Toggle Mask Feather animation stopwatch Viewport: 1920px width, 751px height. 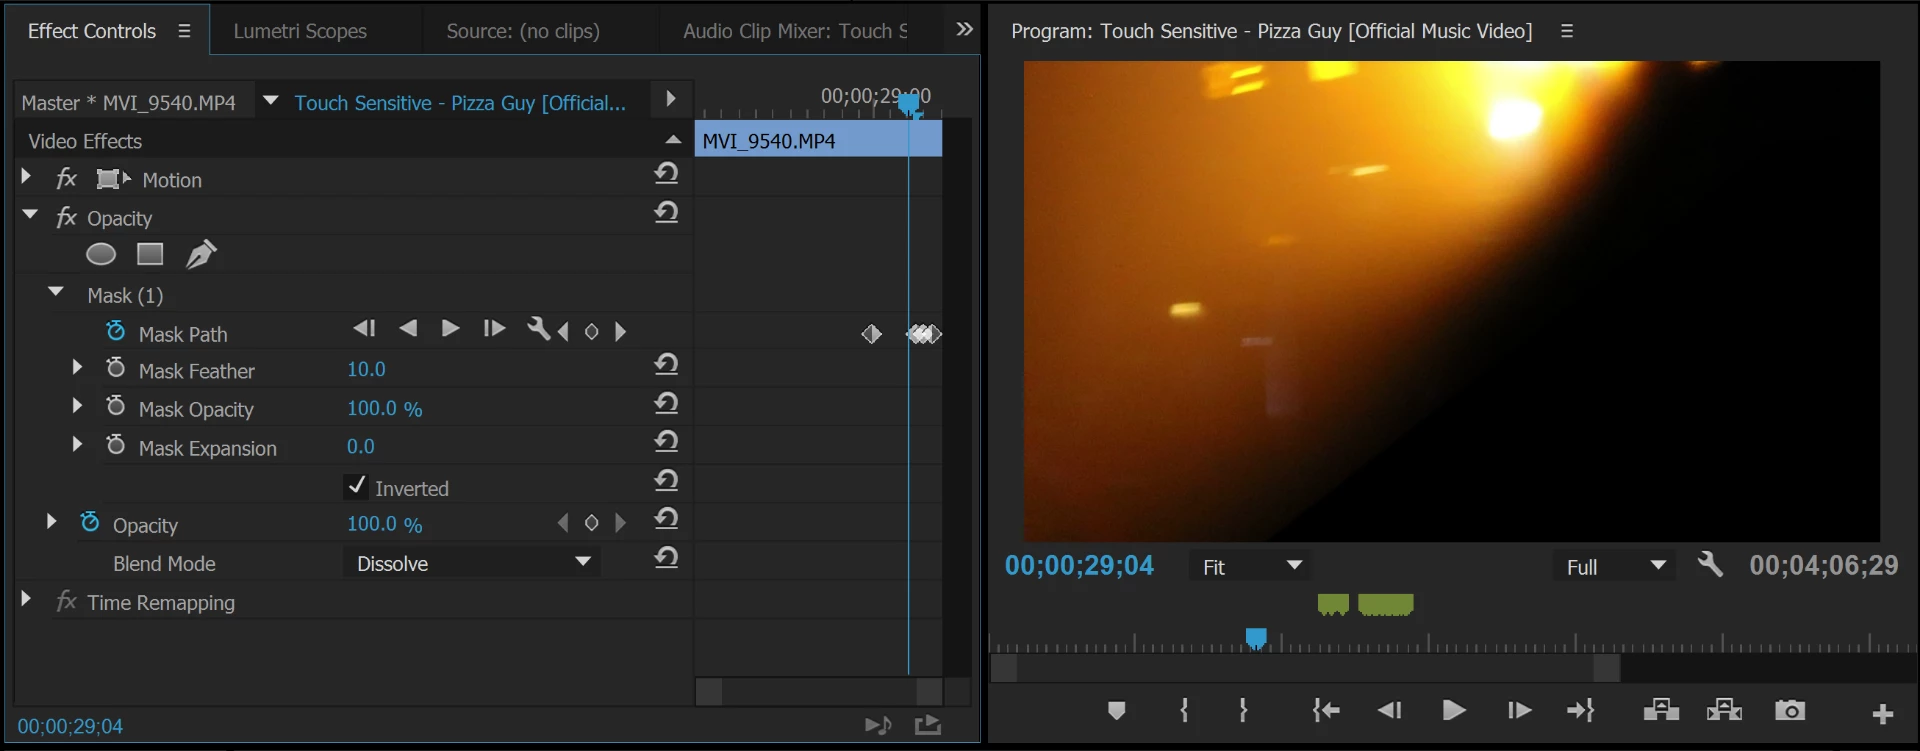(x=116, y=368)
